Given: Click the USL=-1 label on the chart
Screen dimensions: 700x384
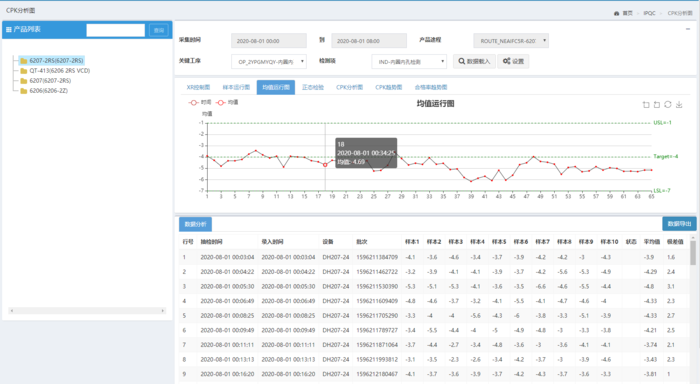Looking at the screenshot, I should tap(662, 122).
